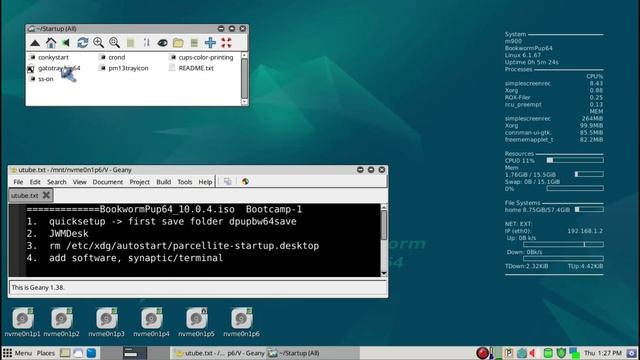
Task: Click Geany editor scroll-up arrow
Action: click(384, 207)
